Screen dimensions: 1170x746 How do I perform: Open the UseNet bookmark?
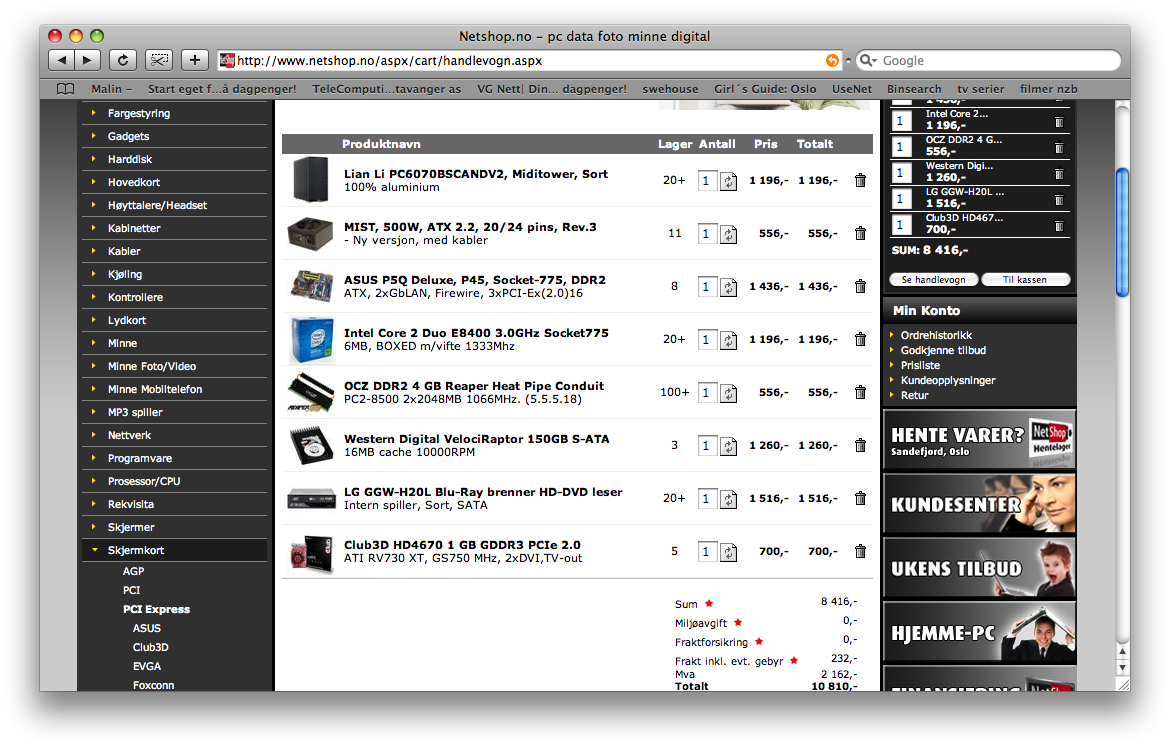pos(851,89)
